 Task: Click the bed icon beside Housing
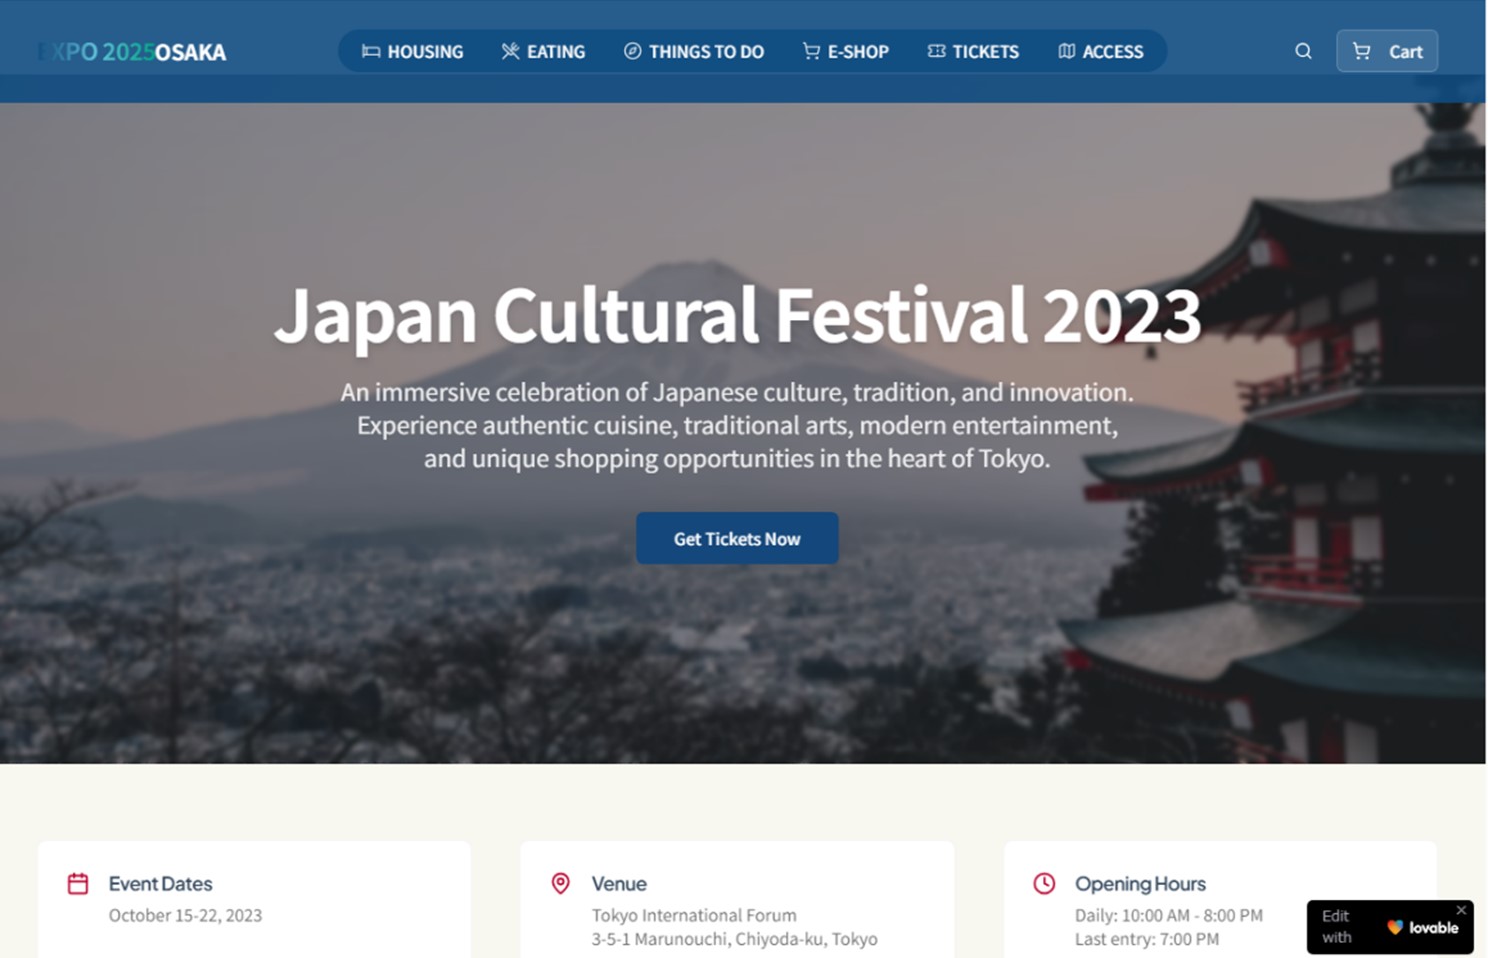pyautogui.click(x=371, y=51)
